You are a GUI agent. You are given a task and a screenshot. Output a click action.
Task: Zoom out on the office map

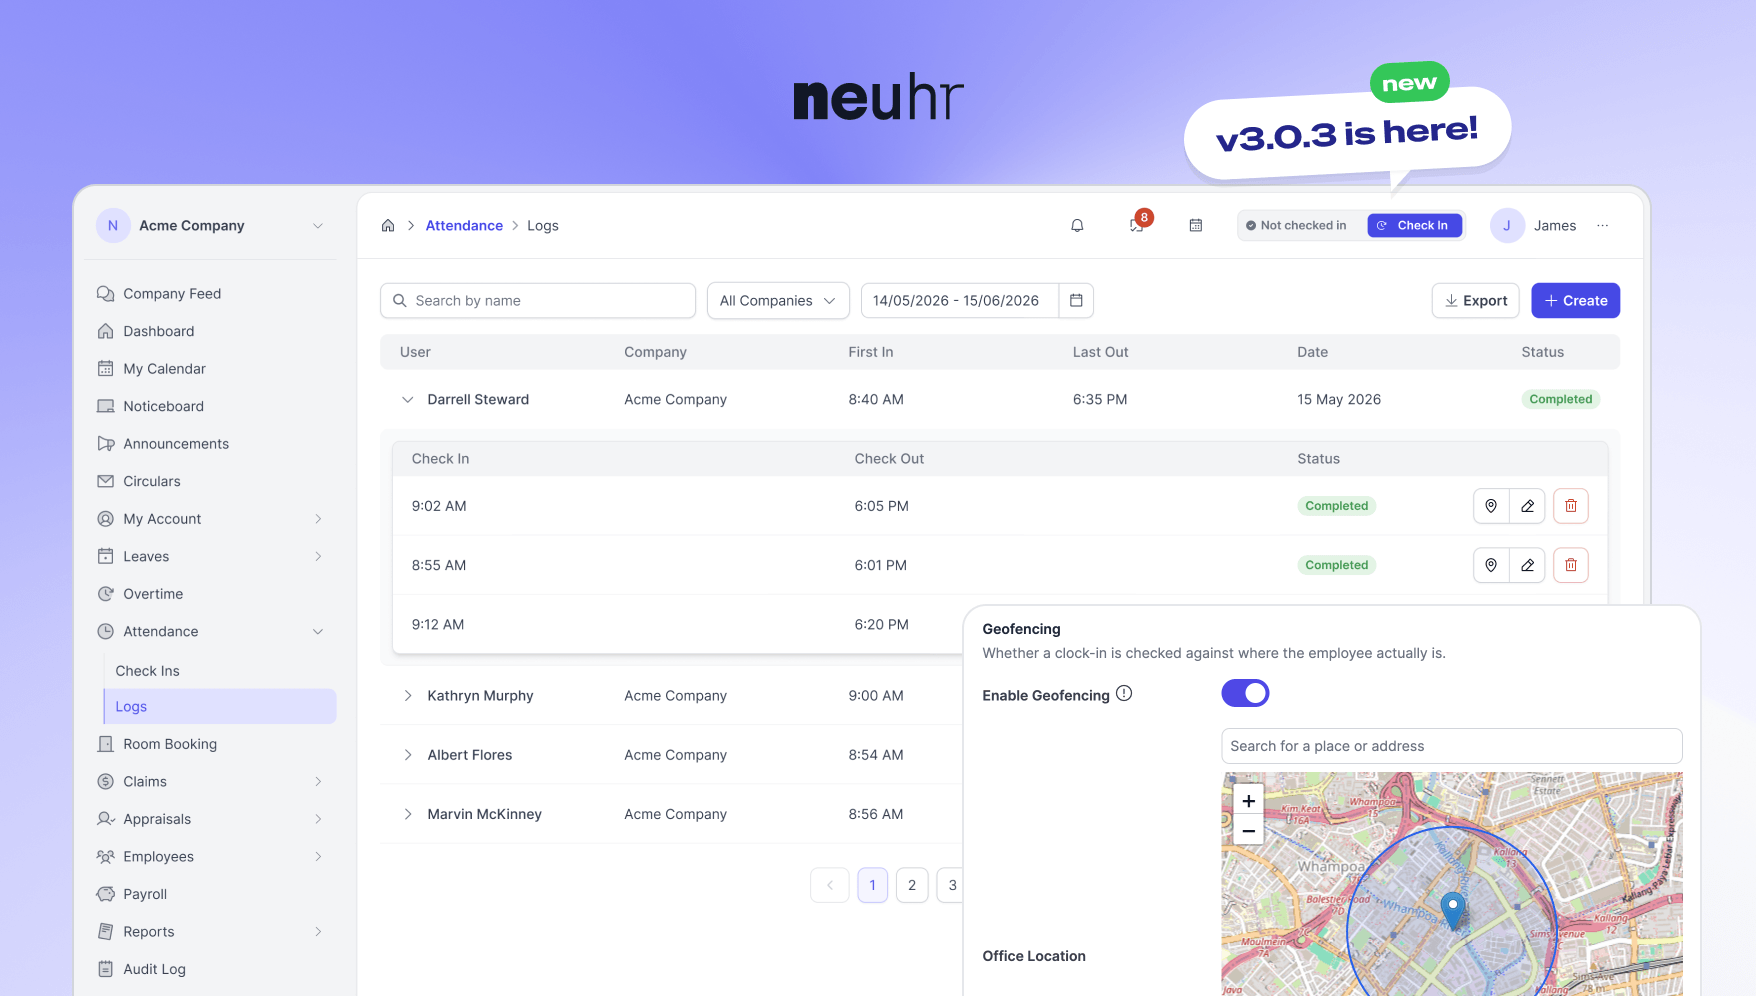(x=1248, y=831)
